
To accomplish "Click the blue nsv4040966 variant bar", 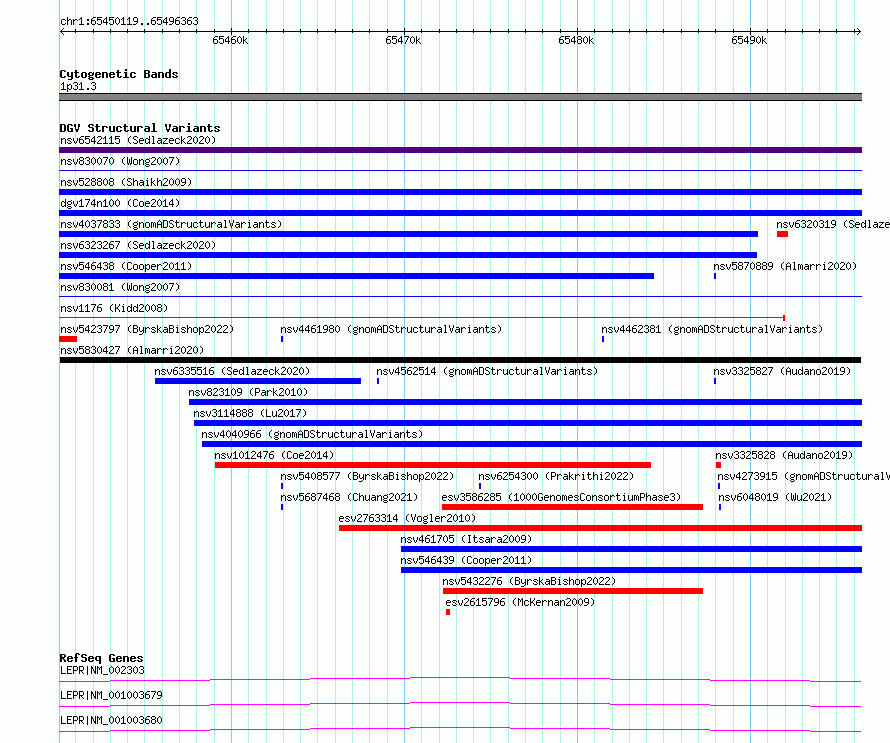I will pyautogui.click(x=532, y=444).
